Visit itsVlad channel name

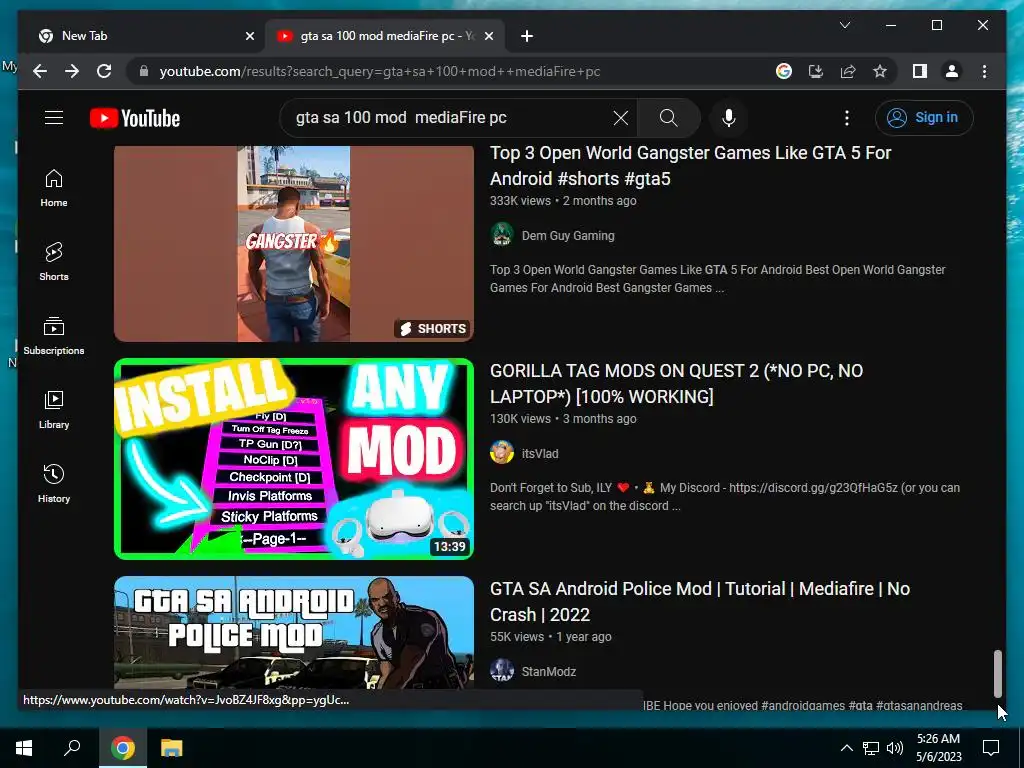540,453
